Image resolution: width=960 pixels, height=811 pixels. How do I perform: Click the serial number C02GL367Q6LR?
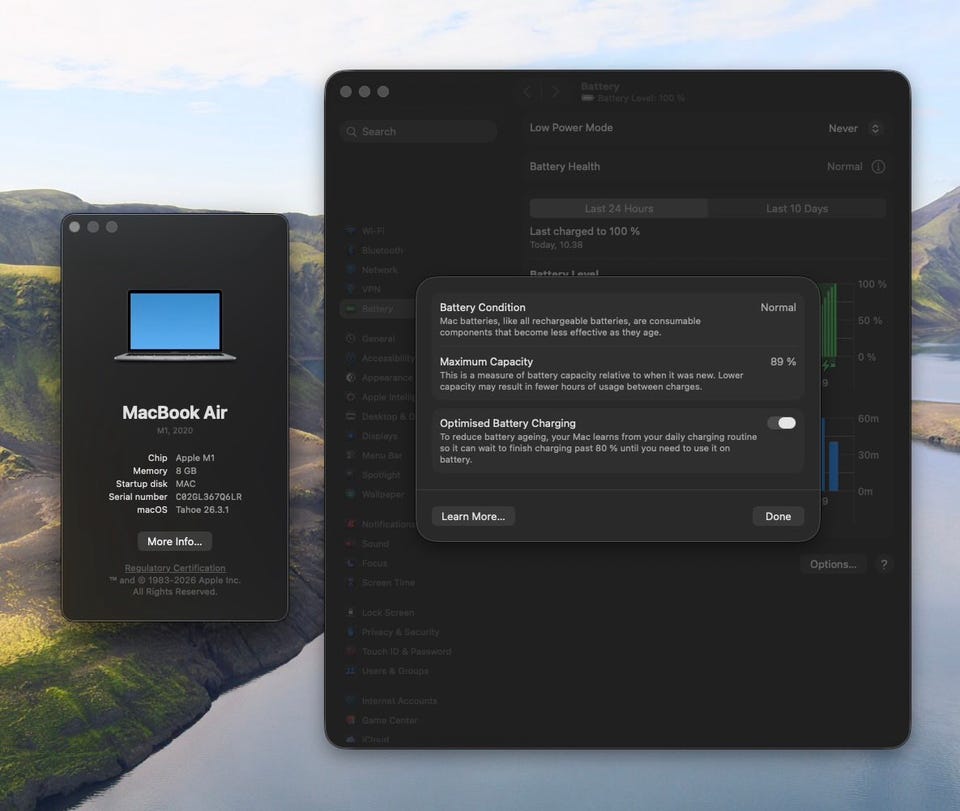click(x=209, y=496)
